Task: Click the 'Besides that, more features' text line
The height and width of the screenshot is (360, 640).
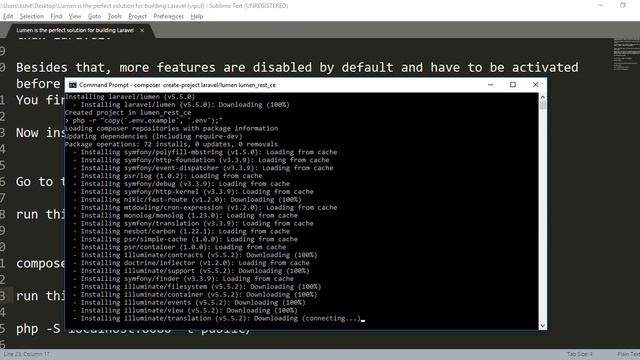Action: tap(297, 67)
